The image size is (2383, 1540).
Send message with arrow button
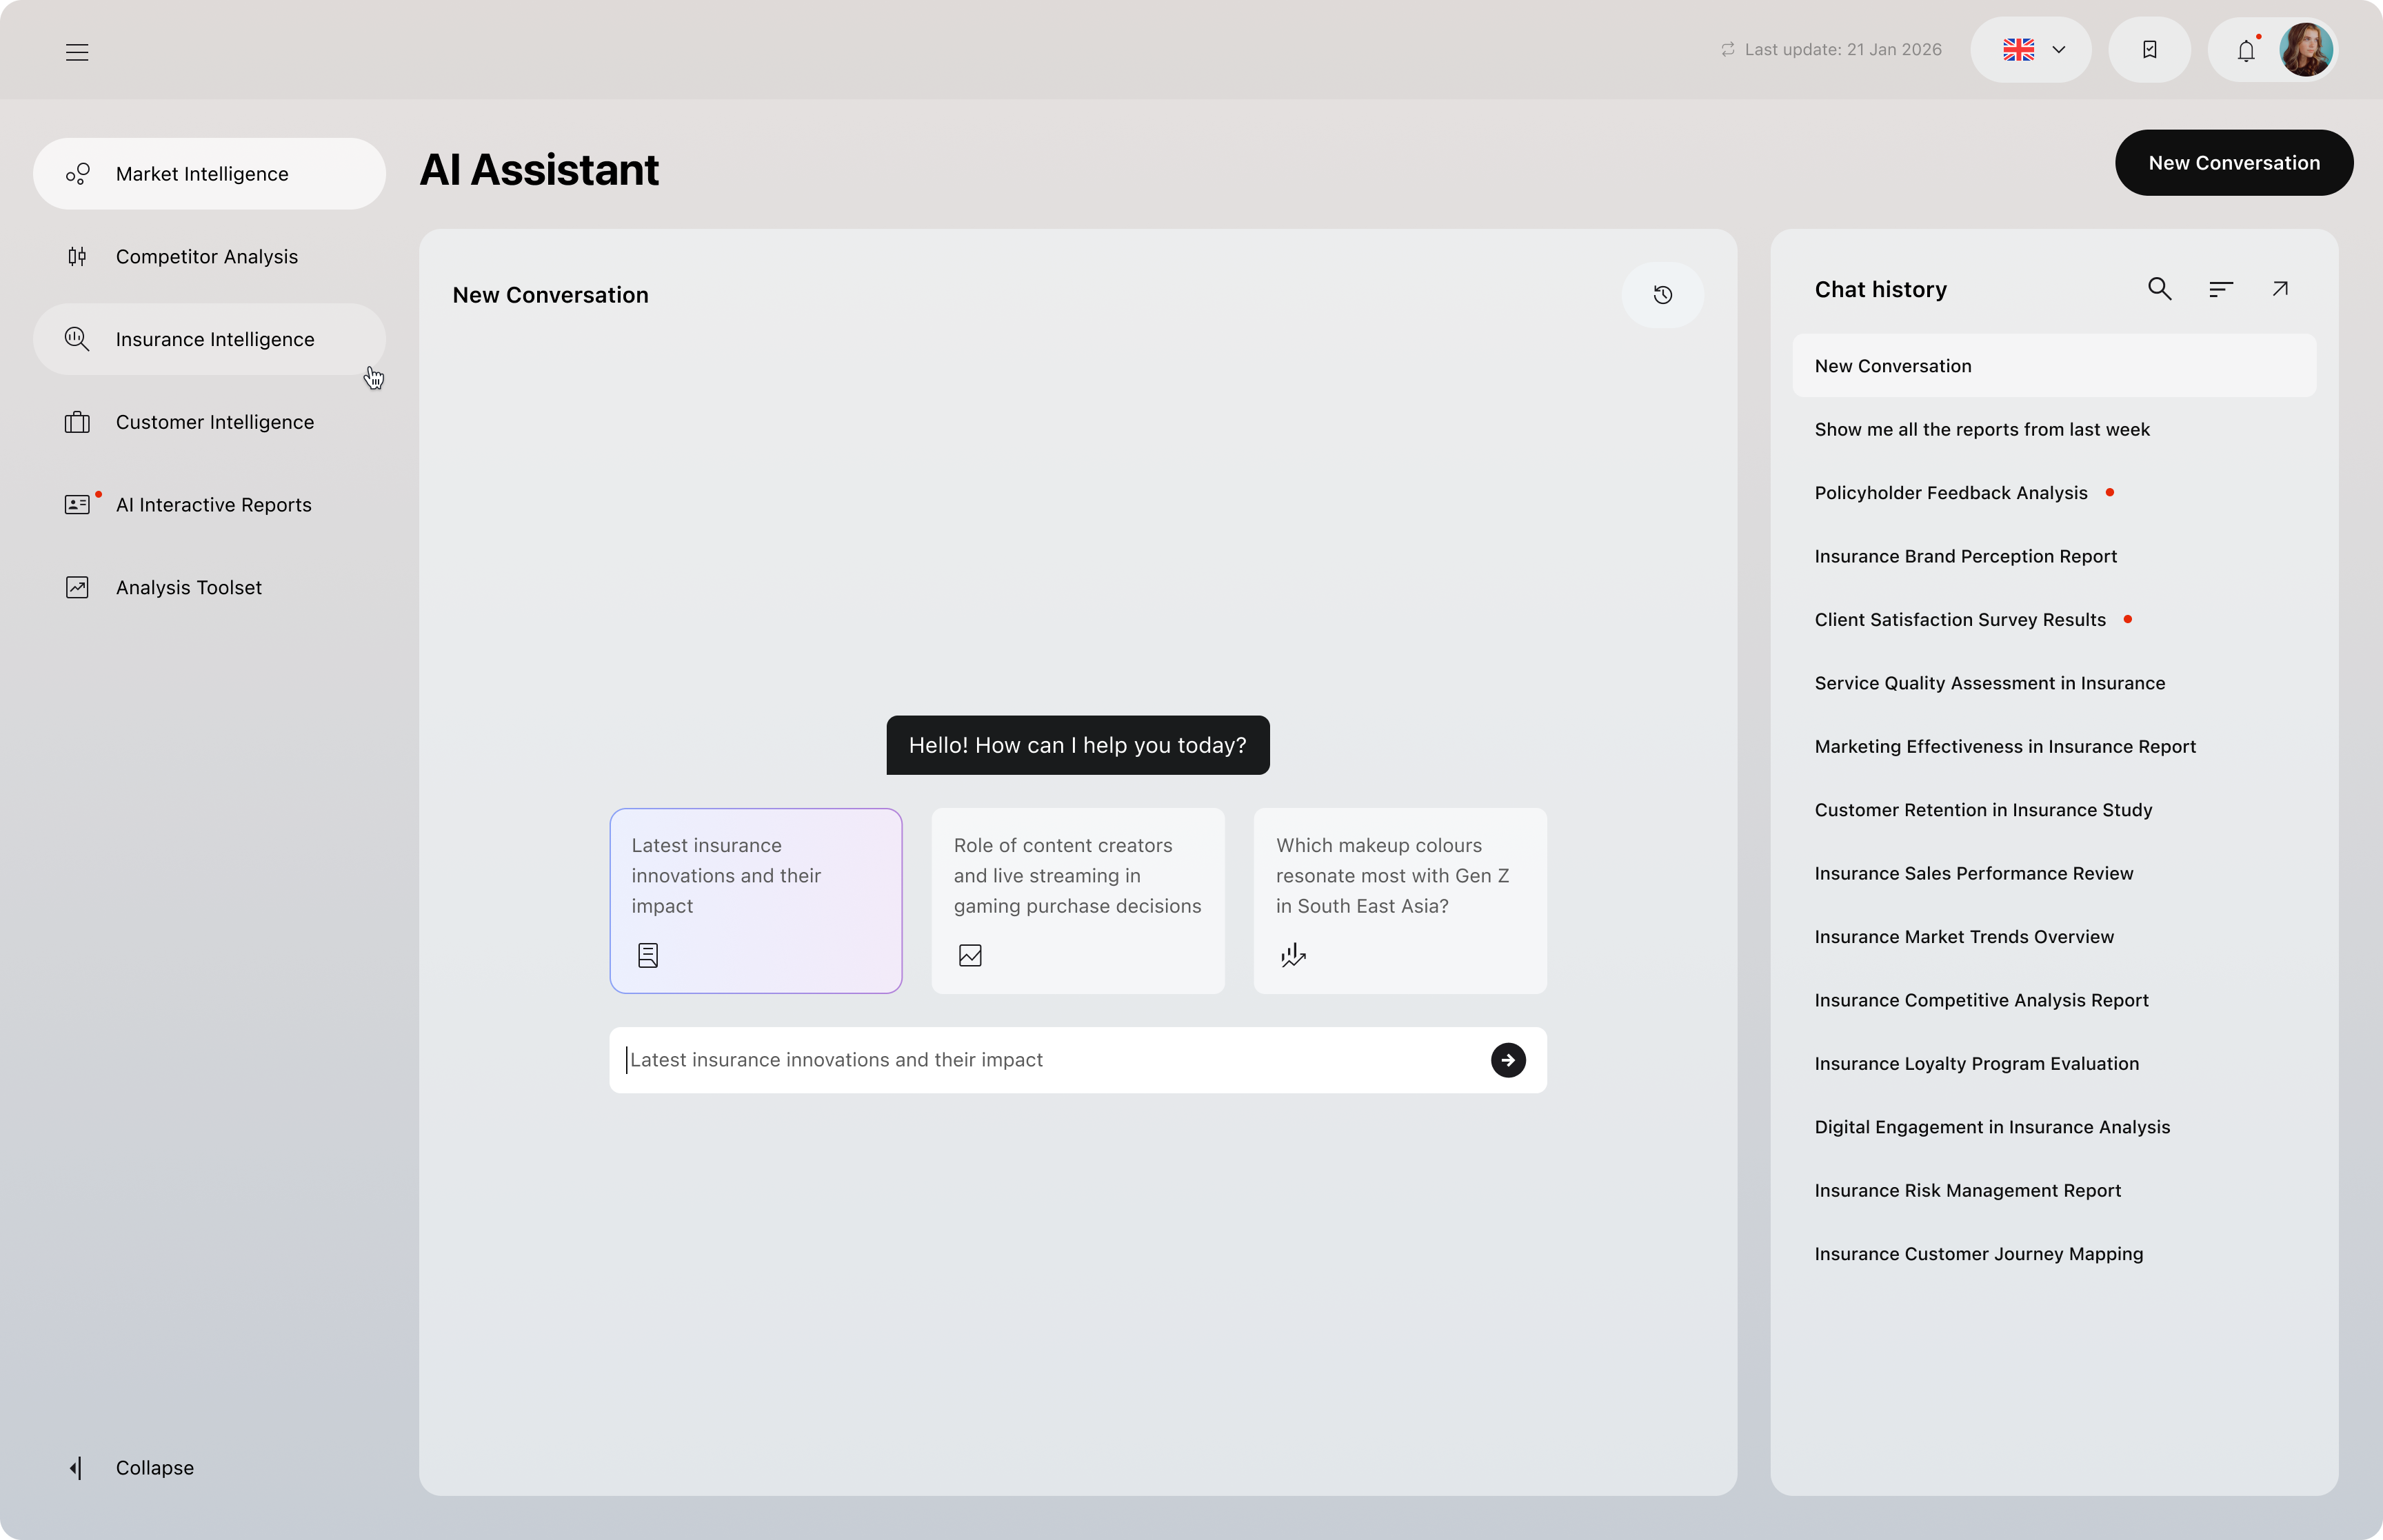coord(1508,1060)
